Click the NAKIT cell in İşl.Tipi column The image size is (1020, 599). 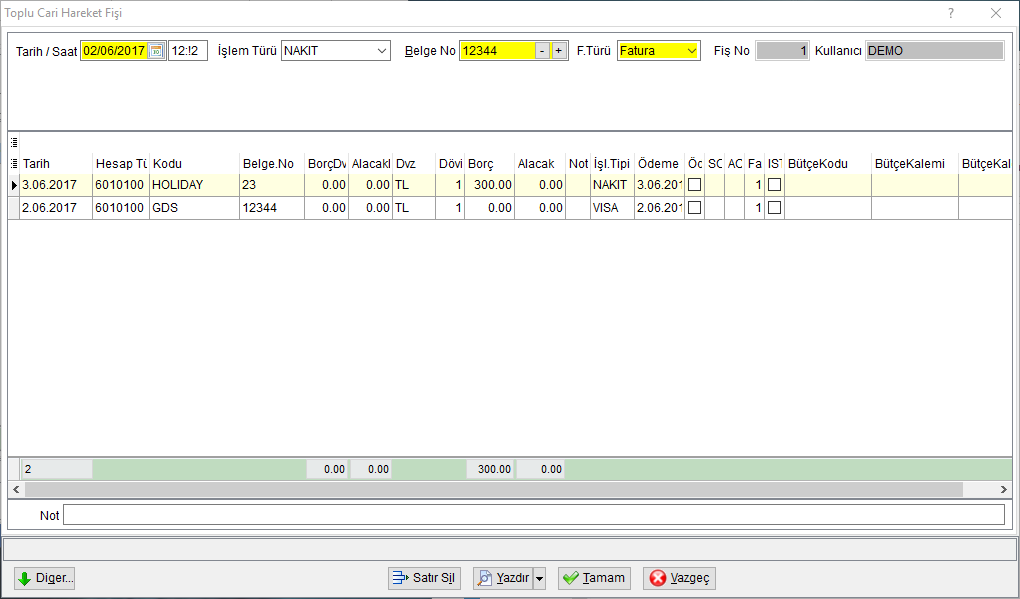(x=612, y=185)
